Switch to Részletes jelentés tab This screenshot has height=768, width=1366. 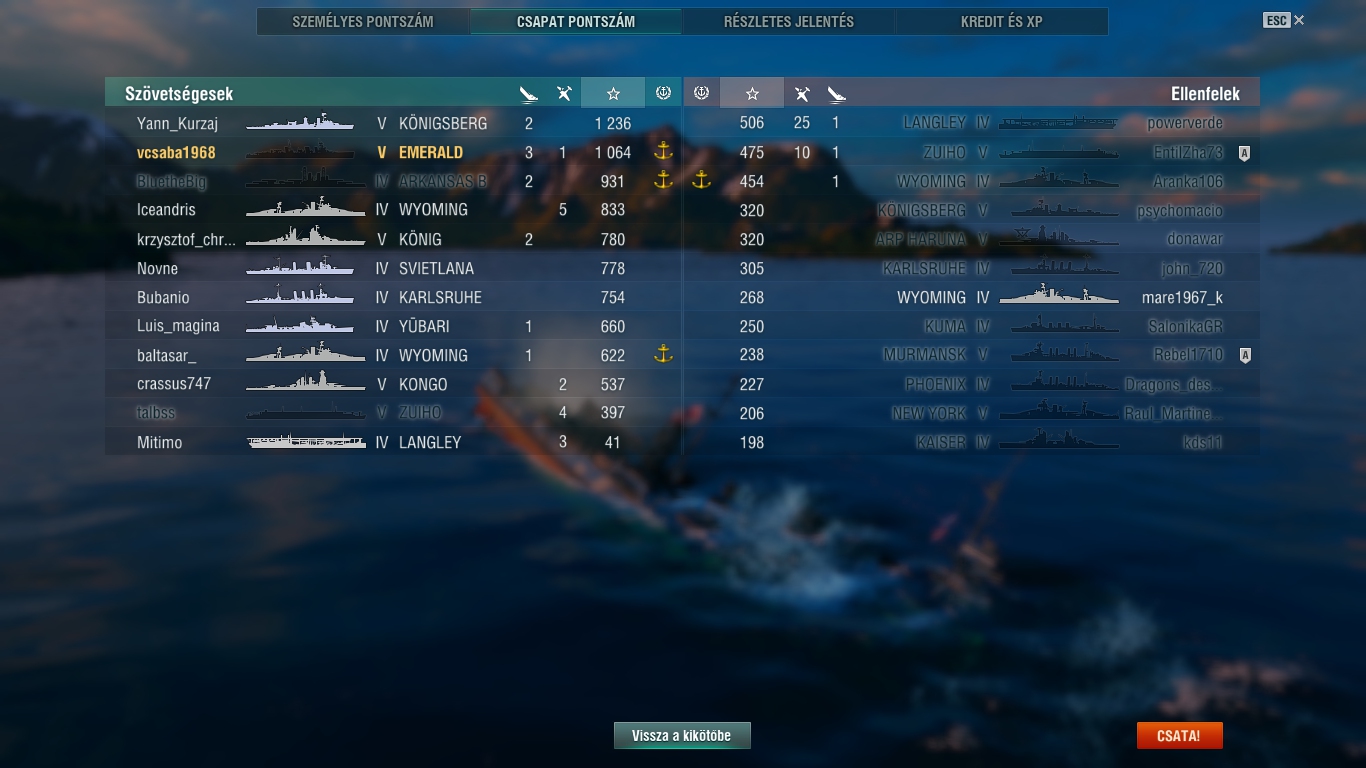[789, 21]
